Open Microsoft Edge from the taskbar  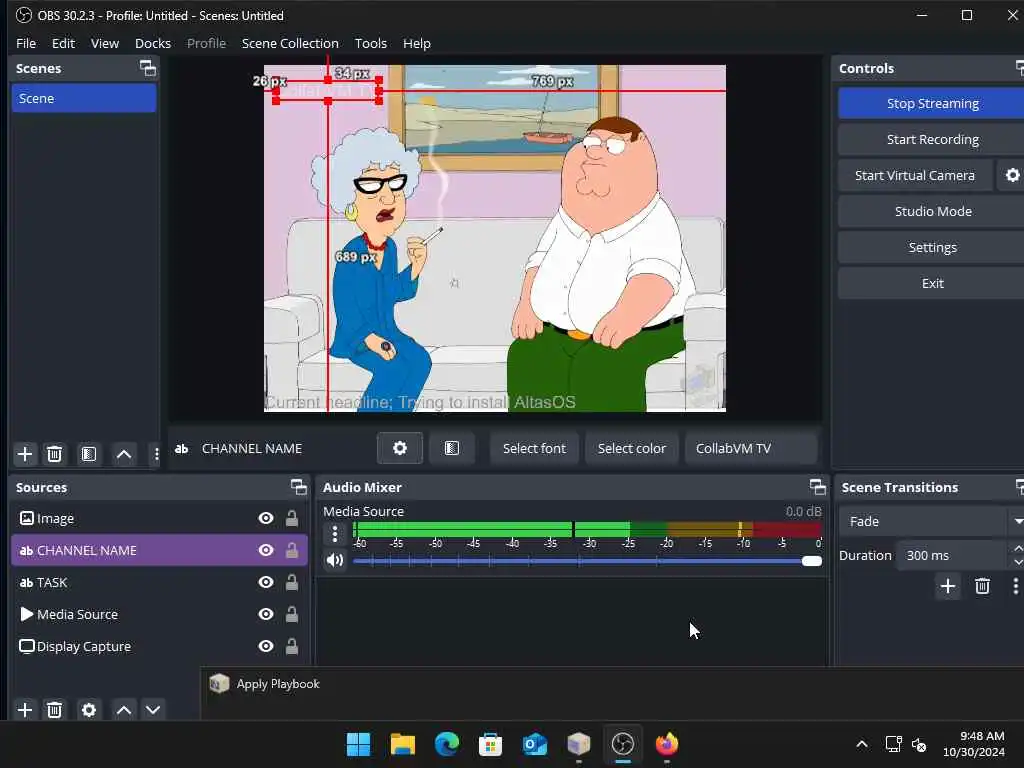[447, 744]
